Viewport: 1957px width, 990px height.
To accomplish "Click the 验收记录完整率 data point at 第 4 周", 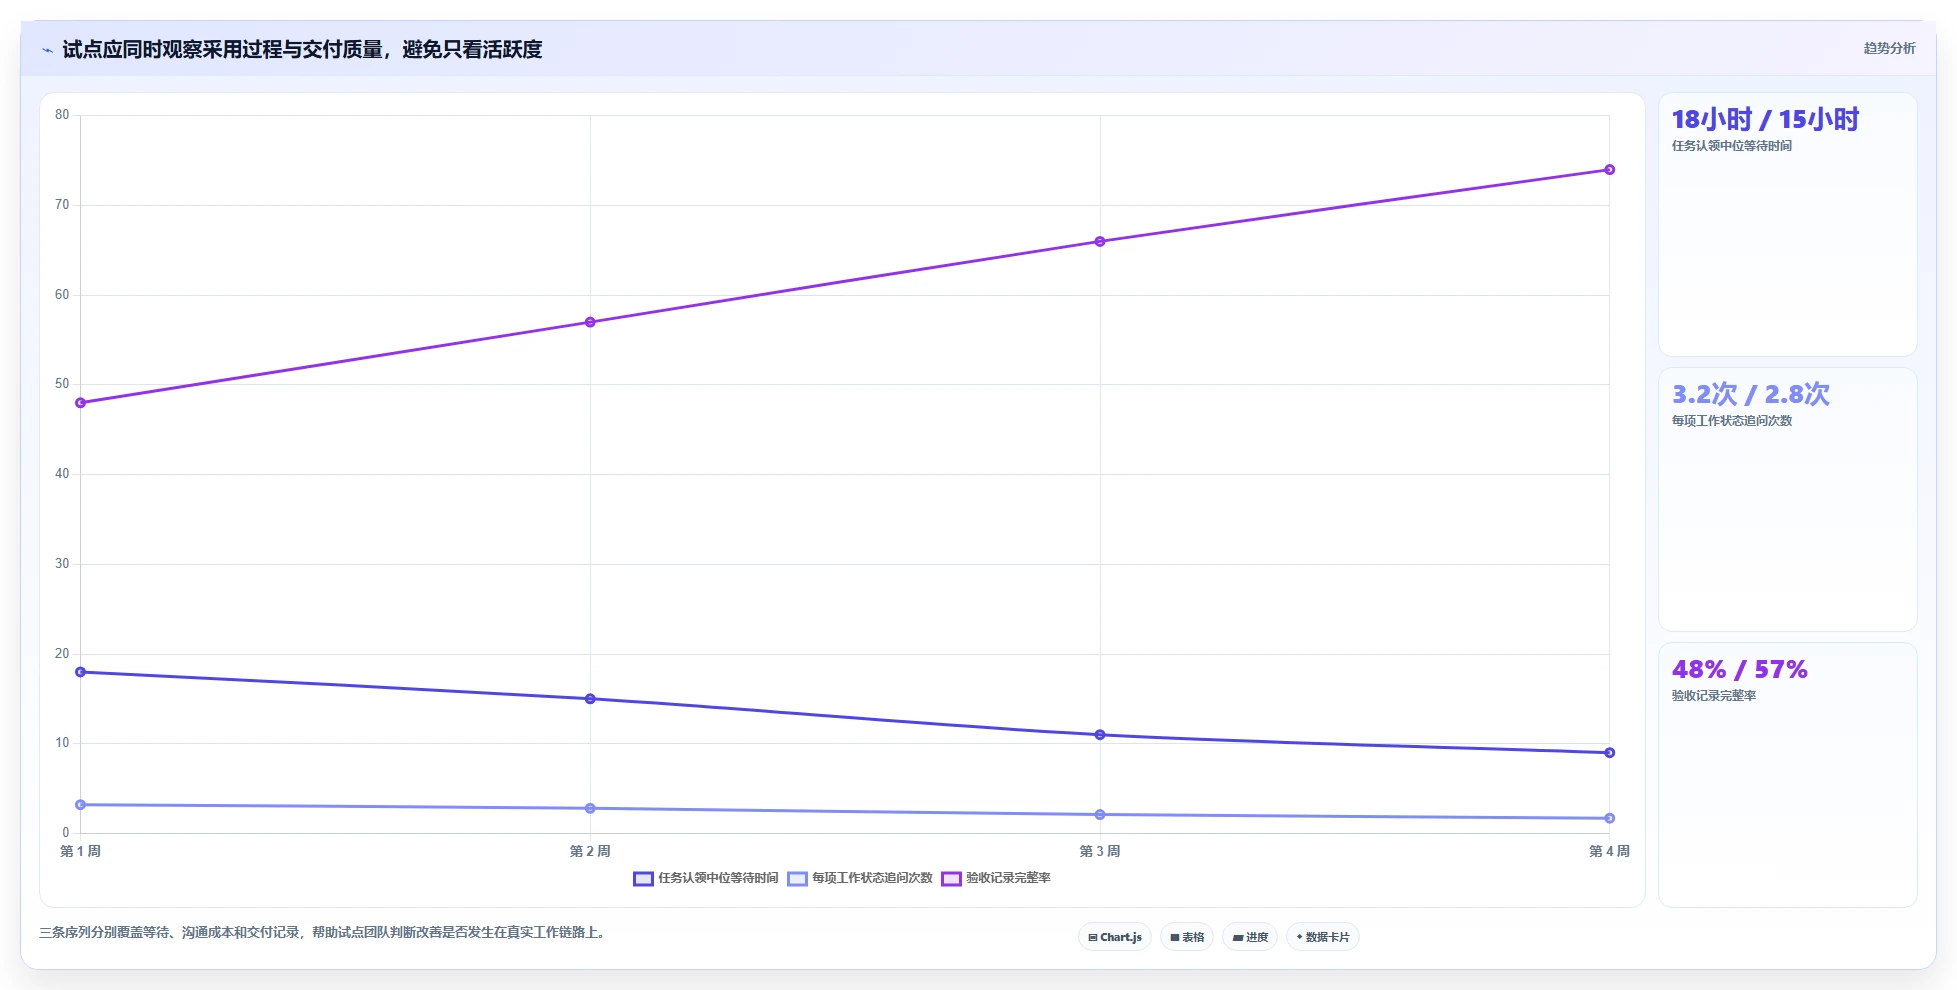I will (x=1609, y=170).
